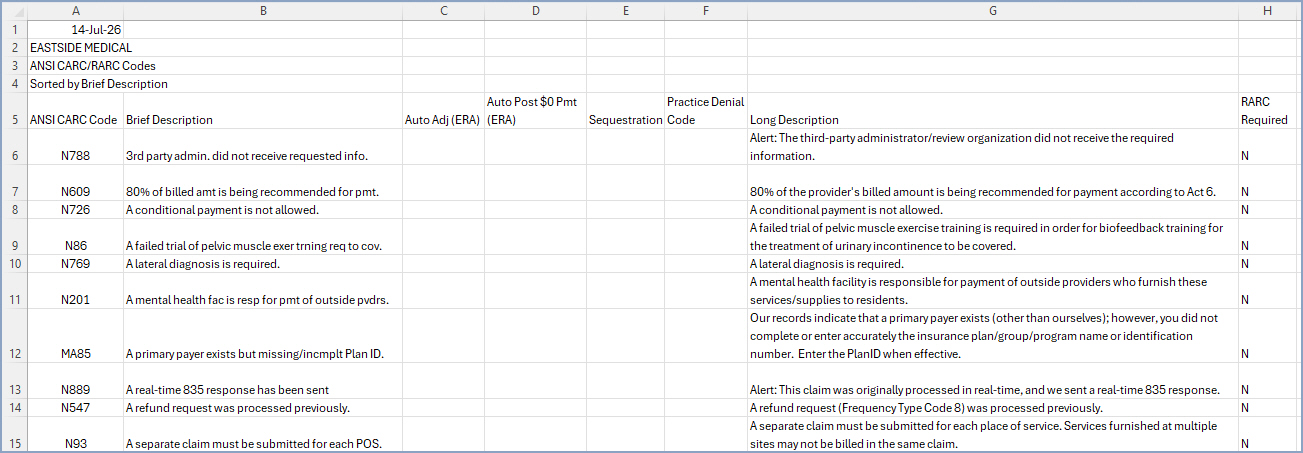Select code cell N201
Viewport: 1303px width, 453px height.
pos(76,291)
